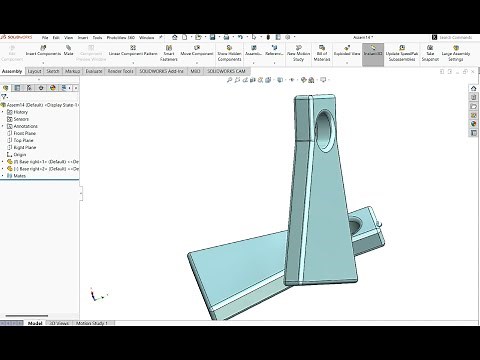Open the Reference Geometry tool
480x360 pixels.
274,51
